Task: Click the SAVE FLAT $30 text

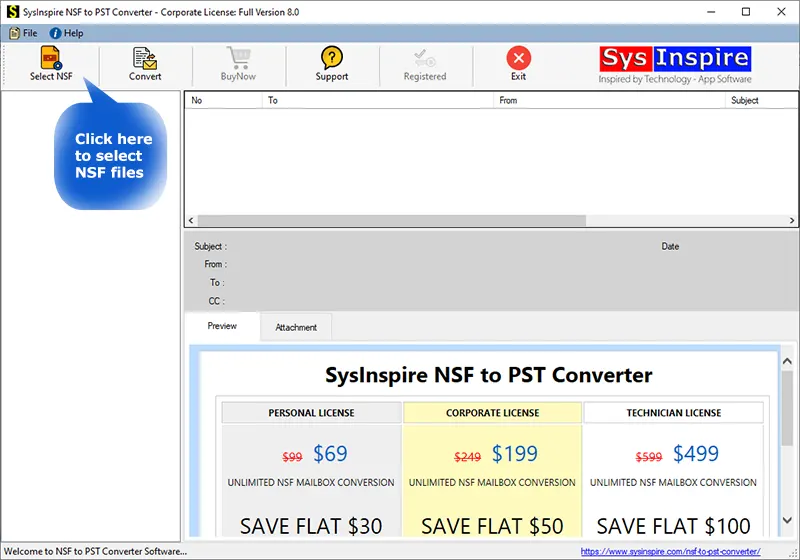Action: [x=311, y=526]
